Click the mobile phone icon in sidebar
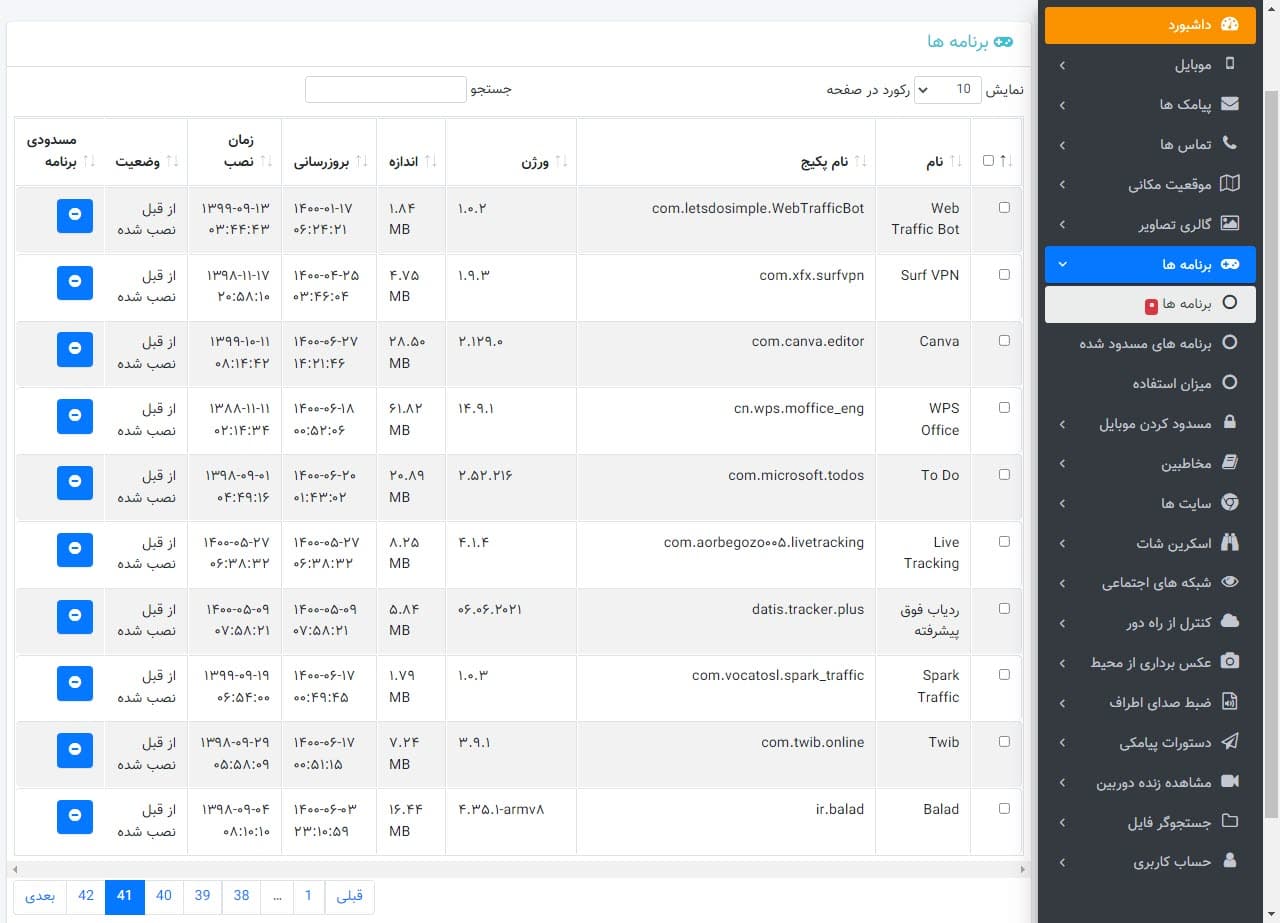The width and height of the screenshot is (1280, 923). [x=1230, y=64]
